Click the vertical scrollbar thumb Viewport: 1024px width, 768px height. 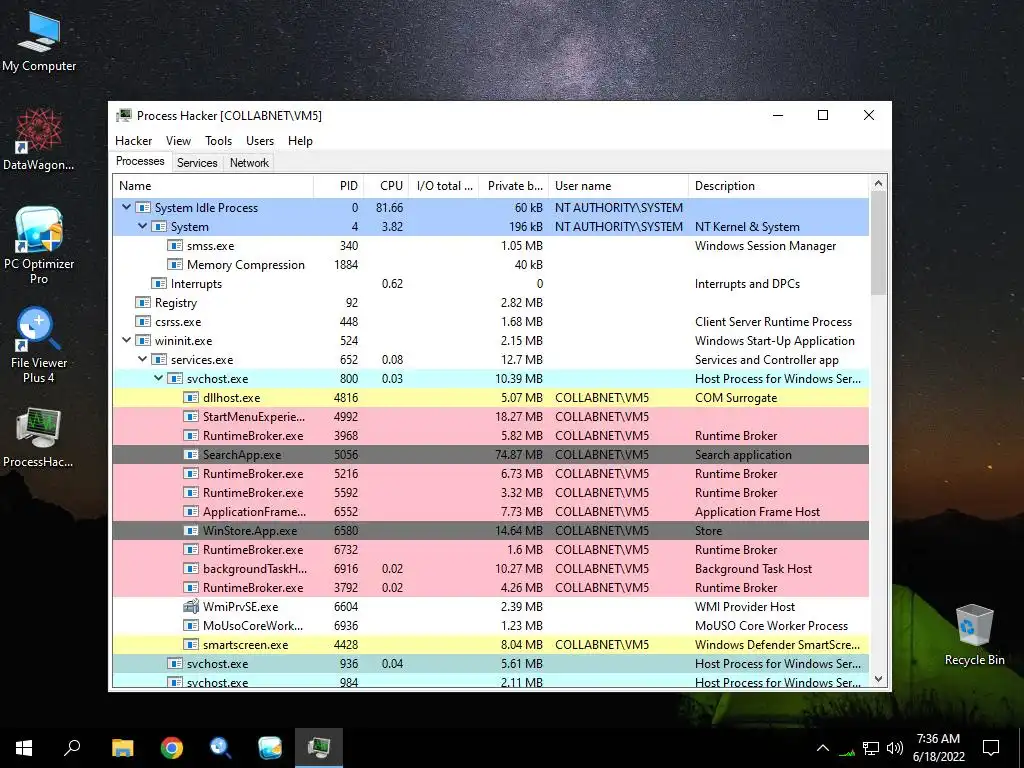878,242
